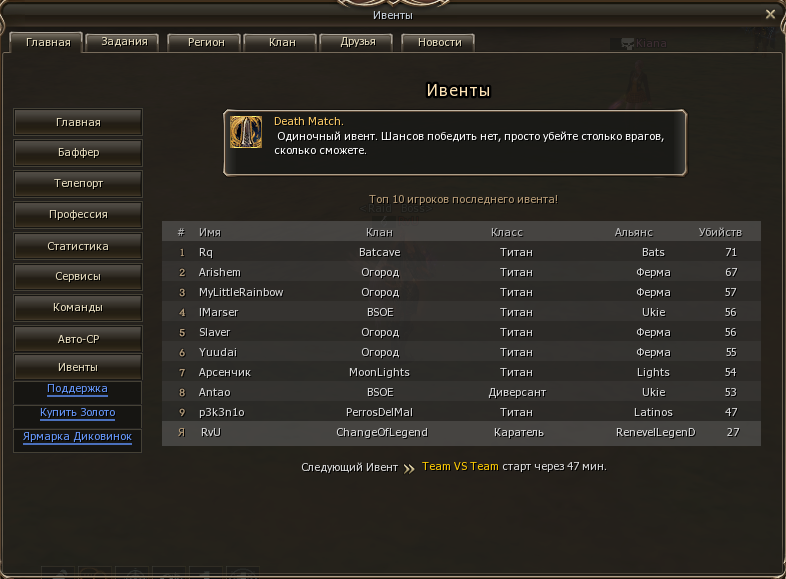This screenshot has height=579, width=786.
Task: Open the Поддержка link
Action: click(x=77, y=389)
